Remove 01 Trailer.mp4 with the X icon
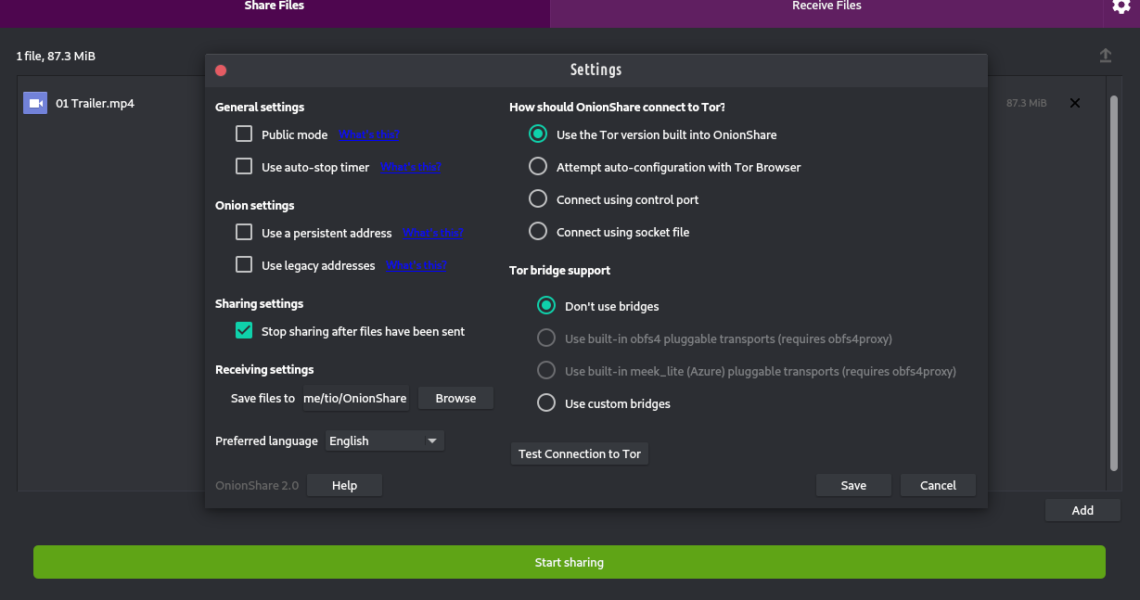1140x600 pixels. (1075, 103)
